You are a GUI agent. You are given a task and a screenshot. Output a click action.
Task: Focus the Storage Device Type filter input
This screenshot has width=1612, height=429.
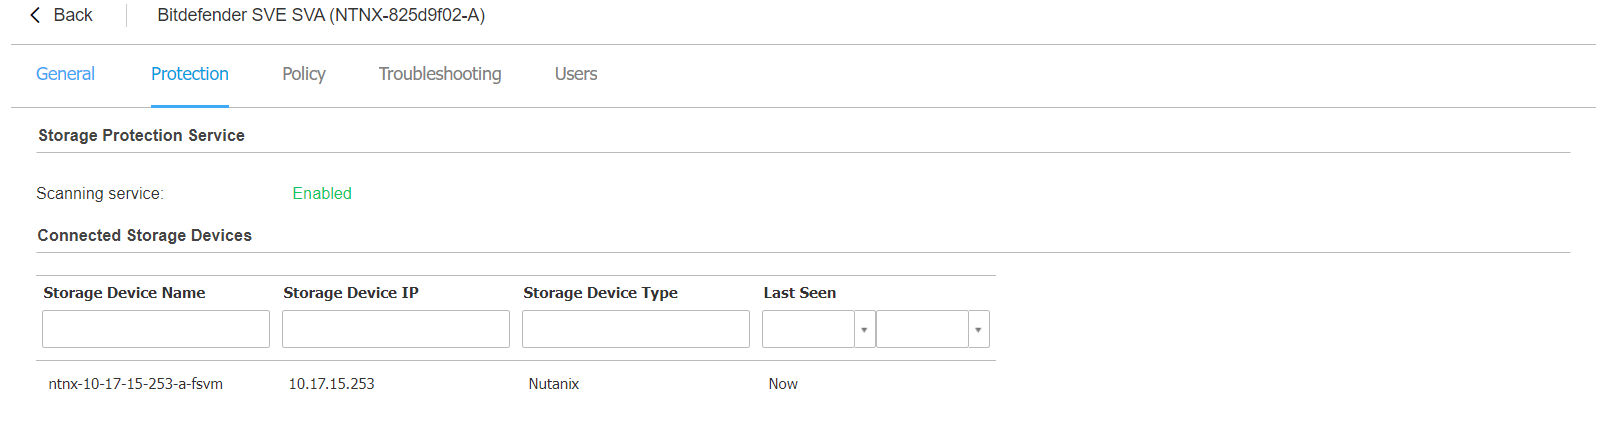636,329
